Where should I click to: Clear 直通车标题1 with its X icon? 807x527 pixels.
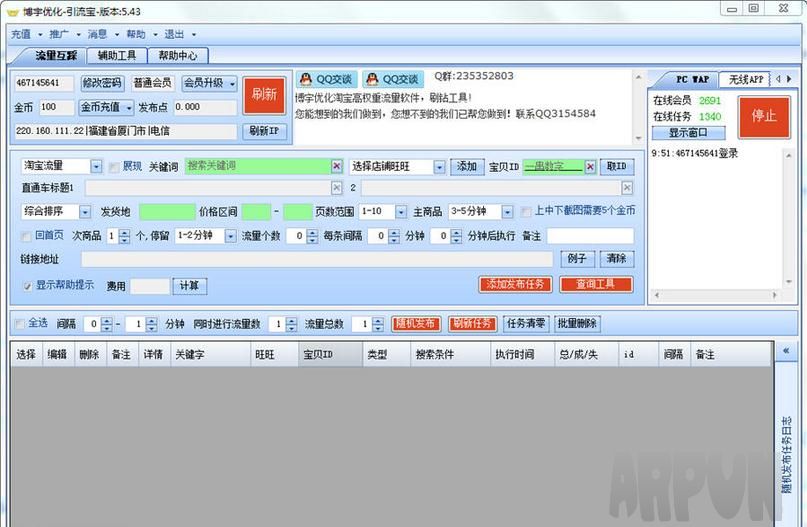tap(336, 187)
